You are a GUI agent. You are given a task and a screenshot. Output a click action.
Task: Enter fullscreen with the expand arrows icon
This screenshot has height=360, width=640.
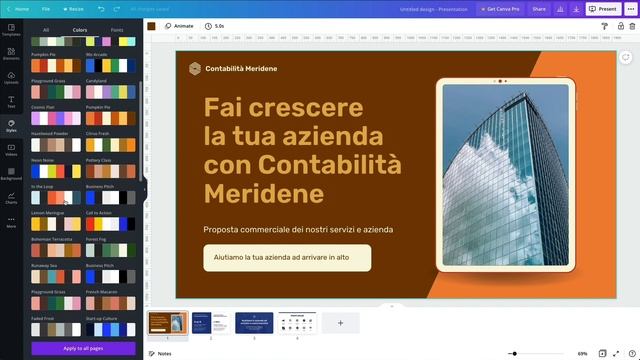click(x=616, y=353)
